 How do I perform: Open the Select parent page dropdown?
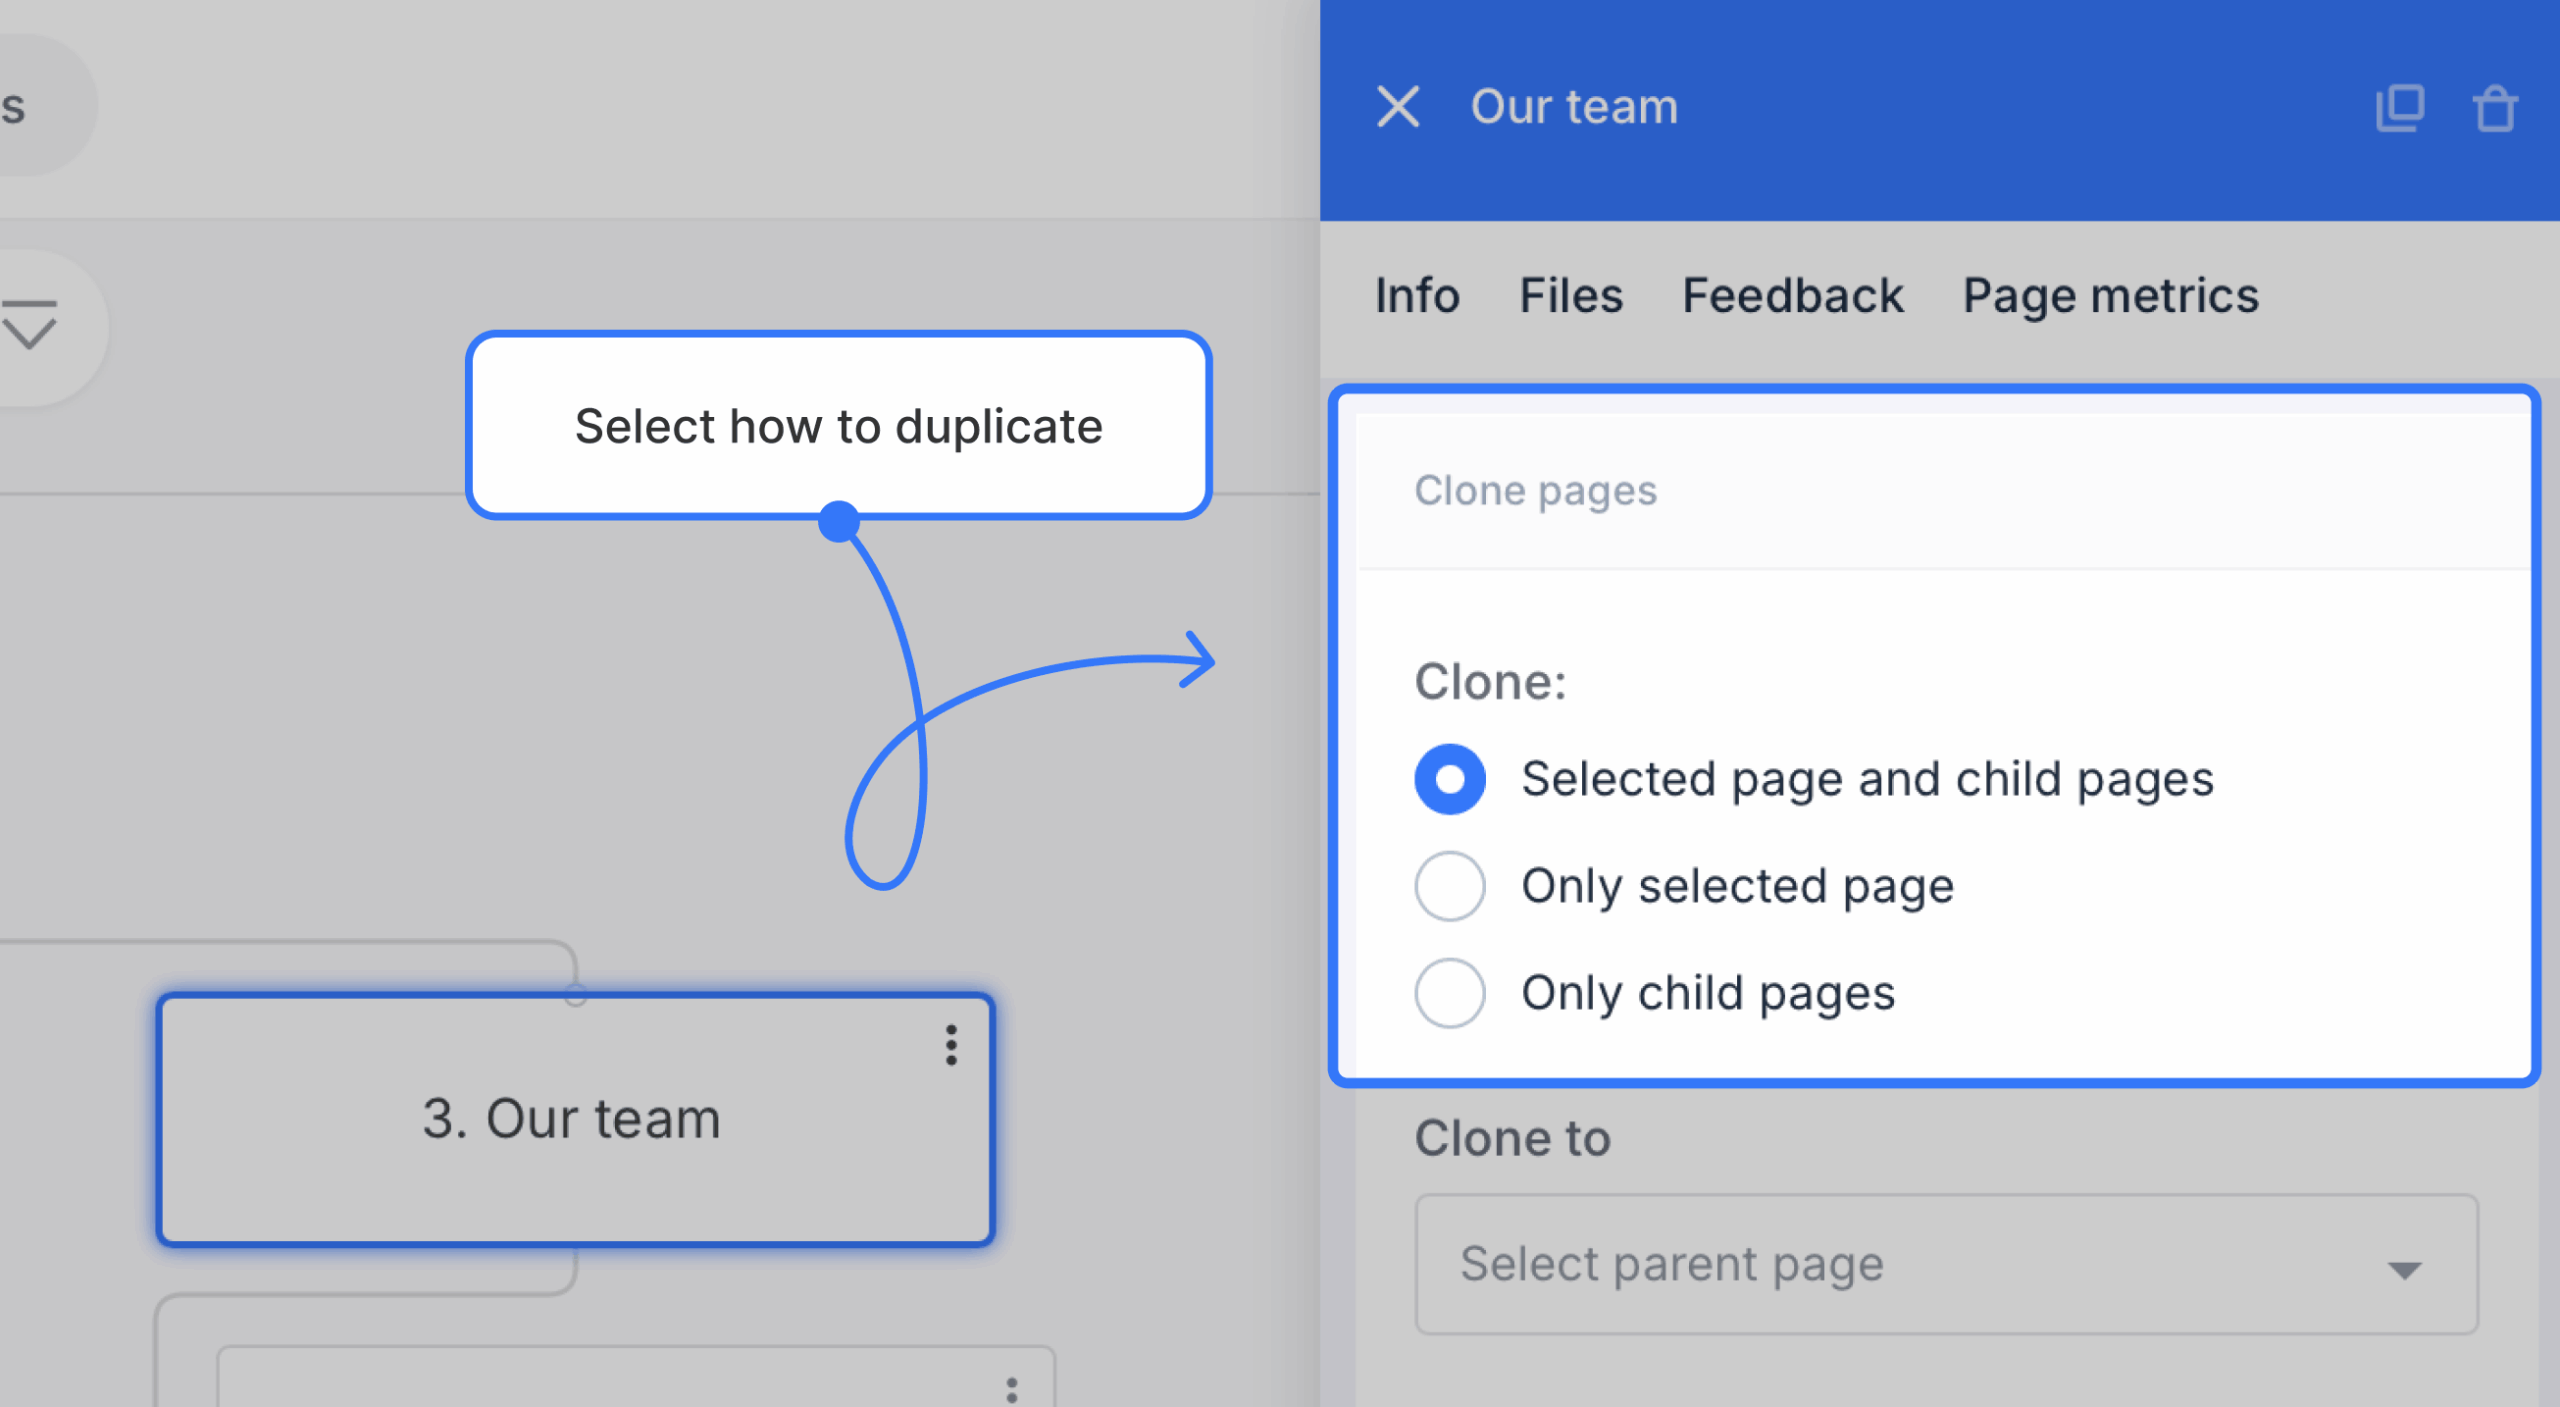(1946, 1264)
